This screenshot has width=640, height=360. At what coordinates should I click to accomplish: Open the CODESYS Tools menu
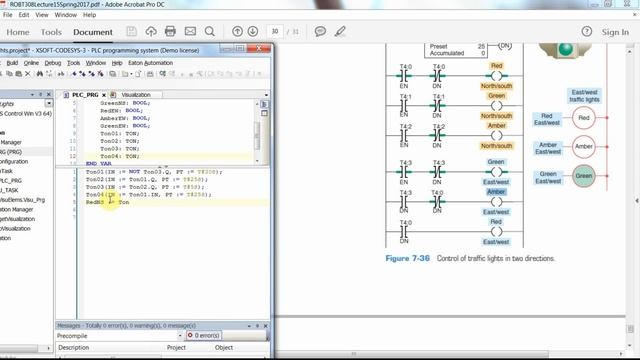click(x=73, y=63)
